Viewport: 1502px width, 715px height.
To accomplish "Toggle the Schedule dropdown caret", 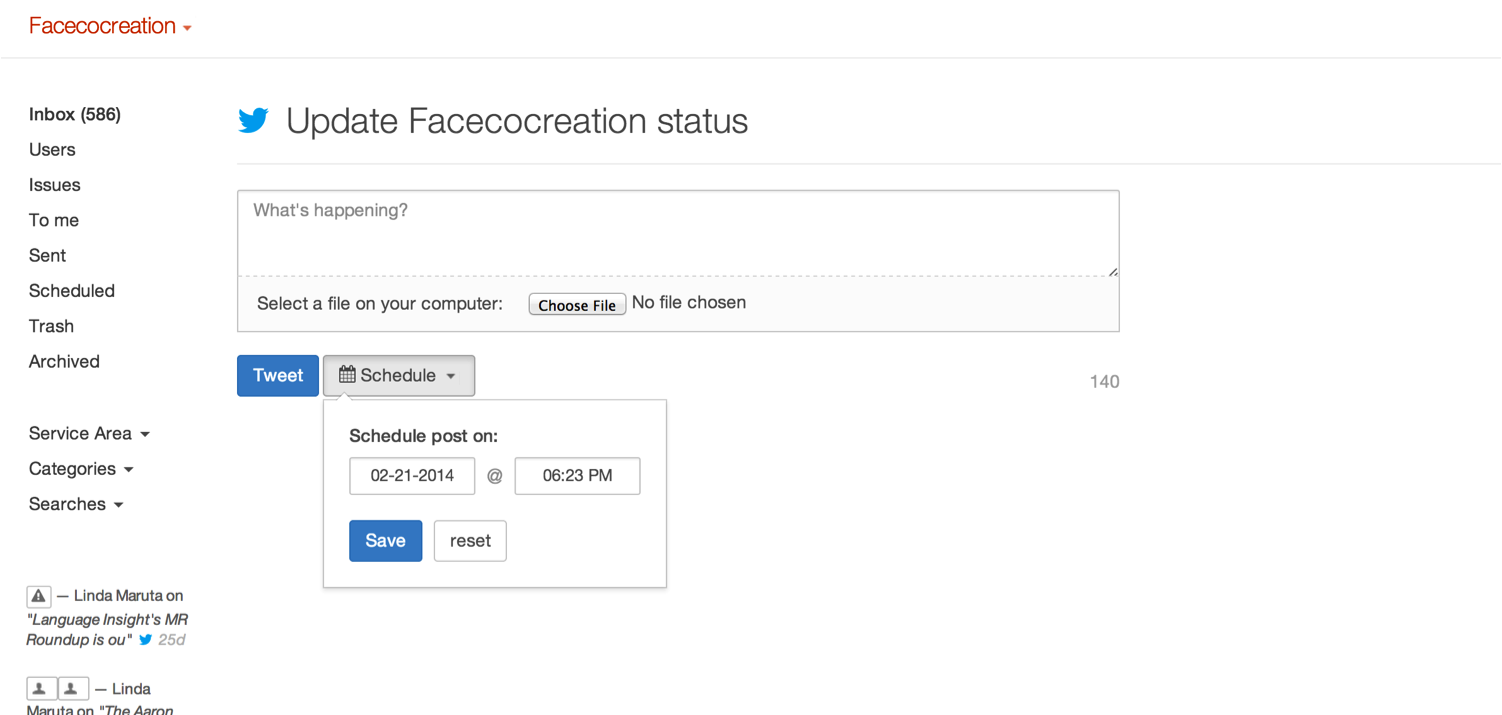I will [x=451, y=376].
